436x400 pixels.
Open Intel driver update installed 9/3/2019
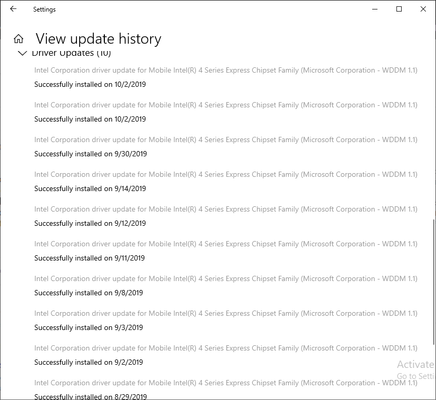click(226, 313)
